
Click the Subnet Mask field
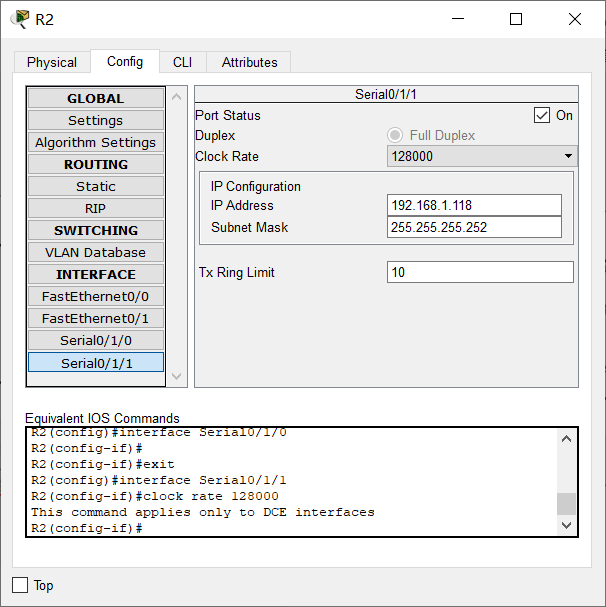474,227
